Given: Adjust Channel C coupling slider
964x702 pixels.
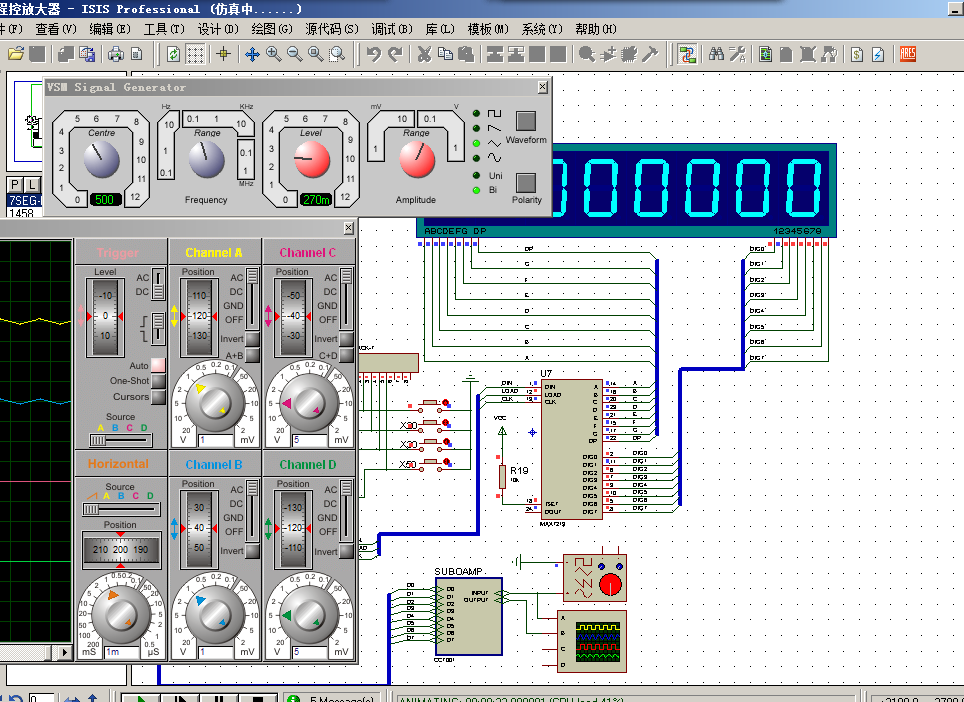Looking at the screenshot, I should (x=346, y=299).
